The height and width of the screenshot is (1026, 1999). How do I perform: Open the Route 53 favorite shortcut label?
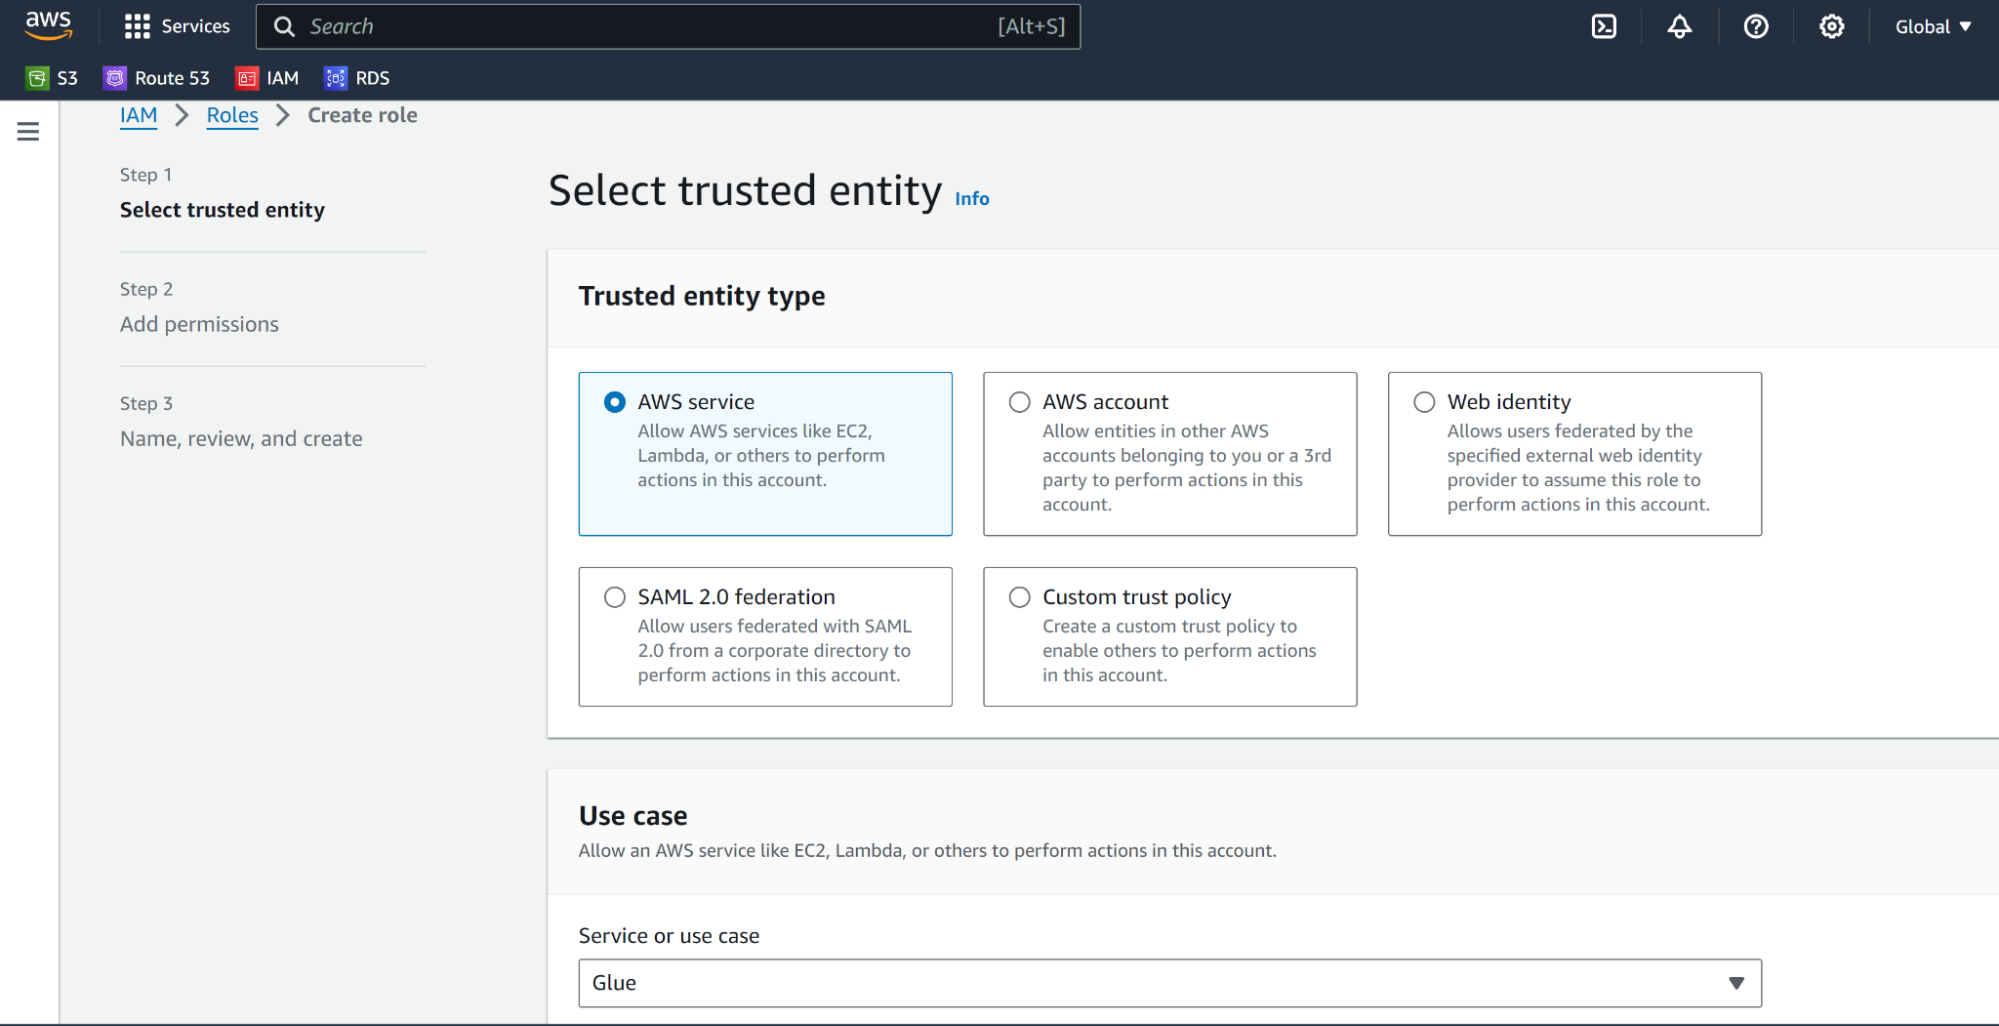point(172,78)
